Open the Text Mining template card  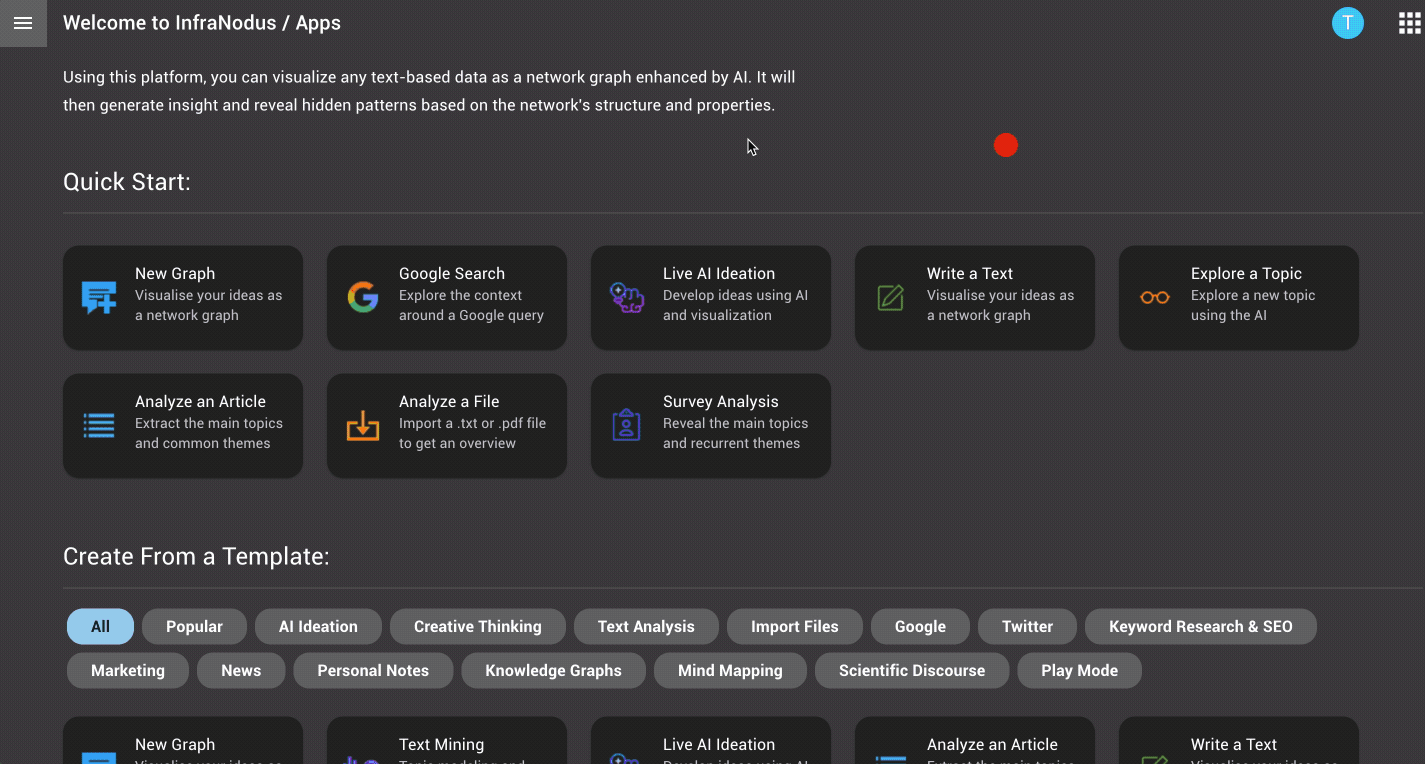pyautogui.click(x=447, y=741)
